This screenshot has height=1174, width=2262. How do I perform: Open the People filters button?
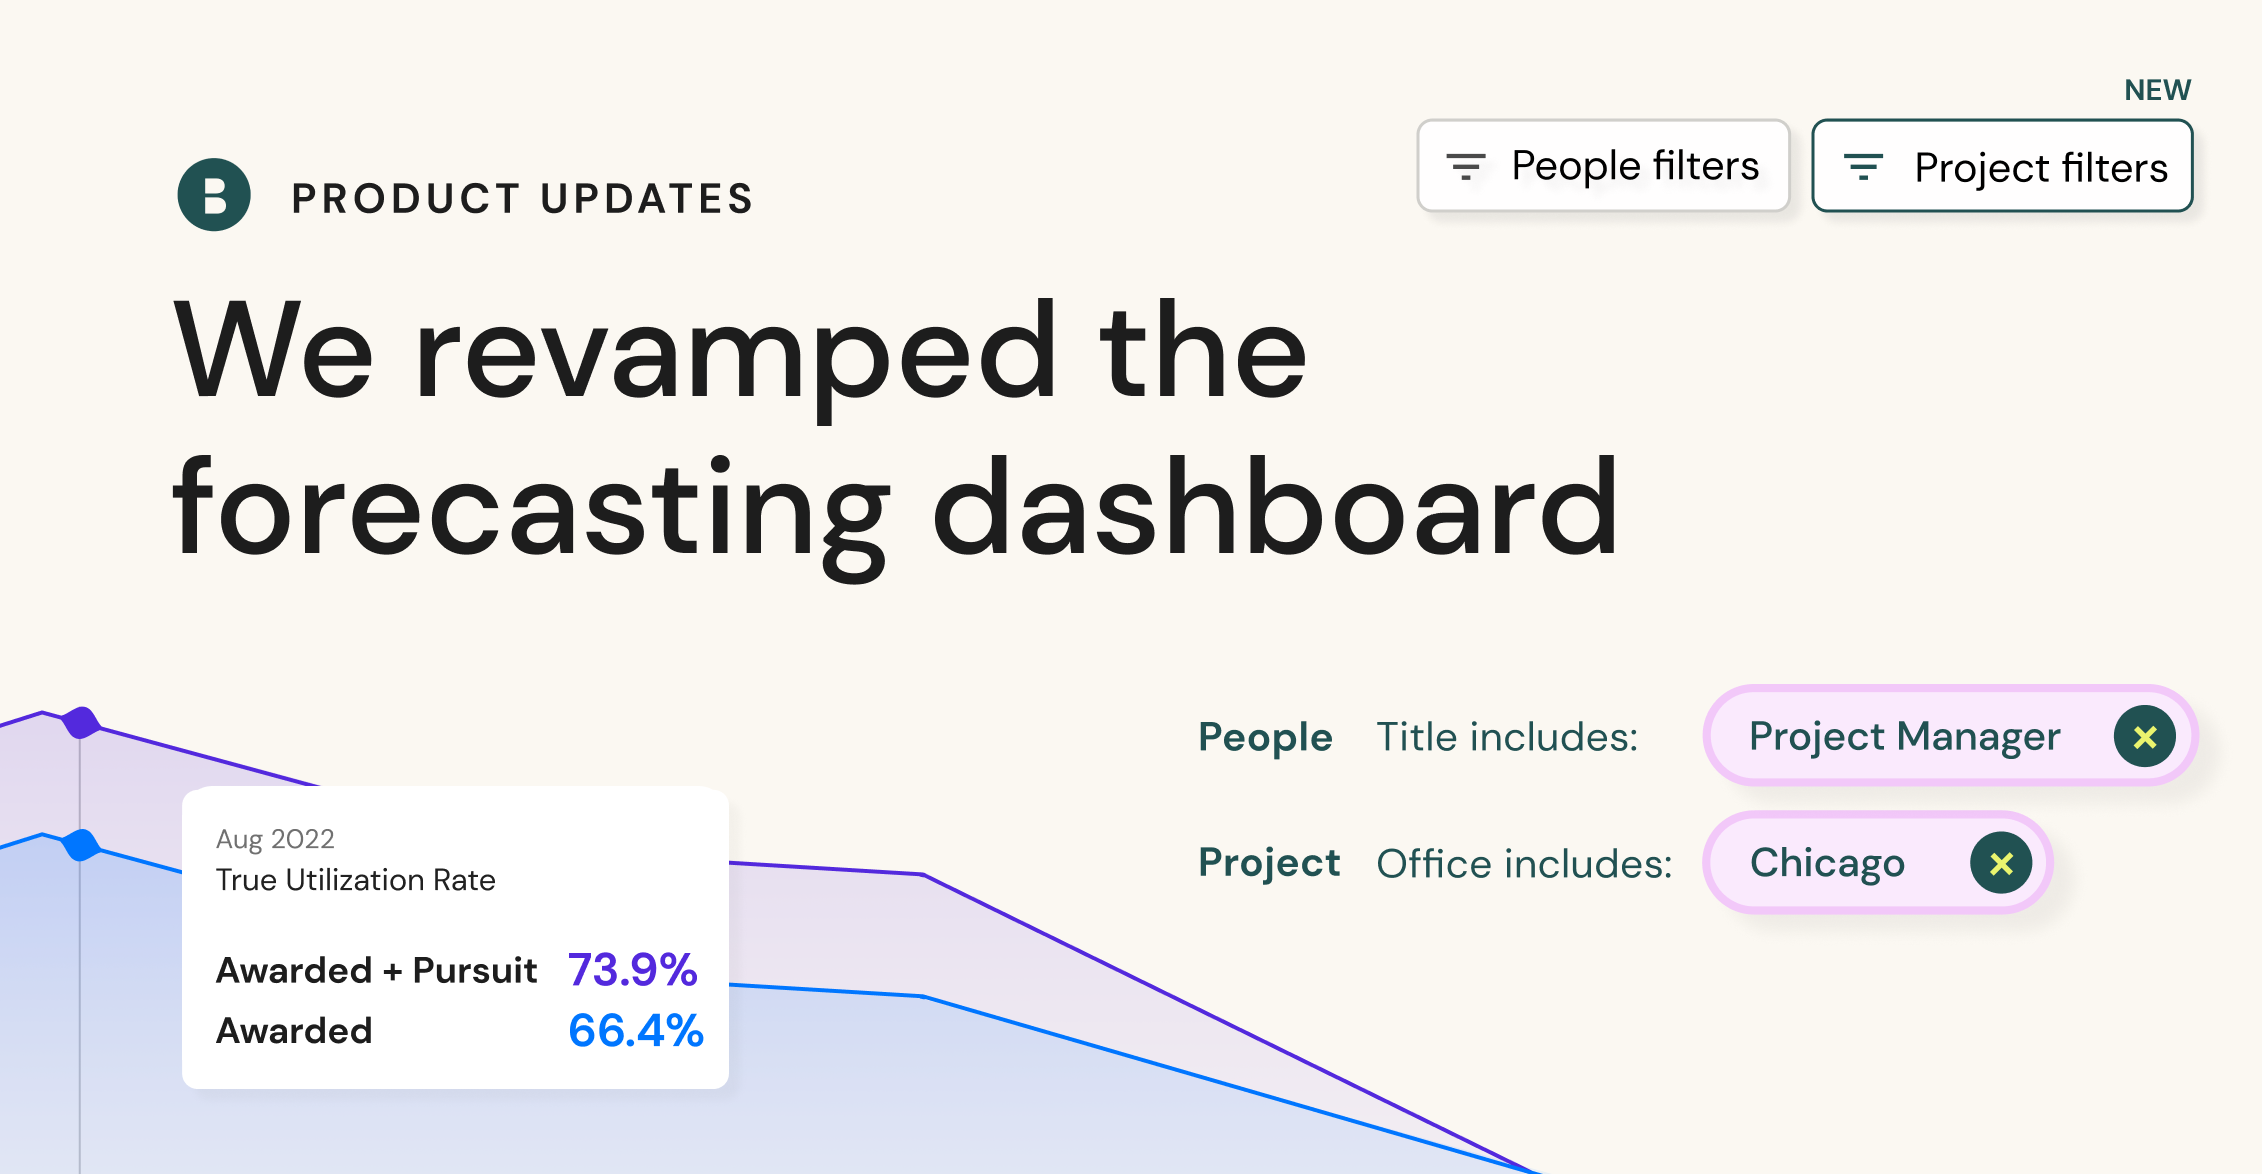click(1603, 166)
